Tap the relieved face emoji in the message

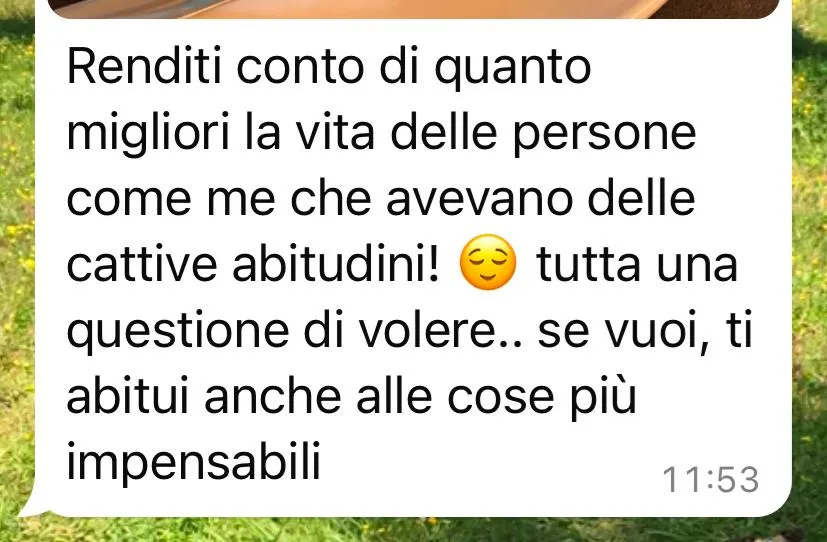[488, 262]
